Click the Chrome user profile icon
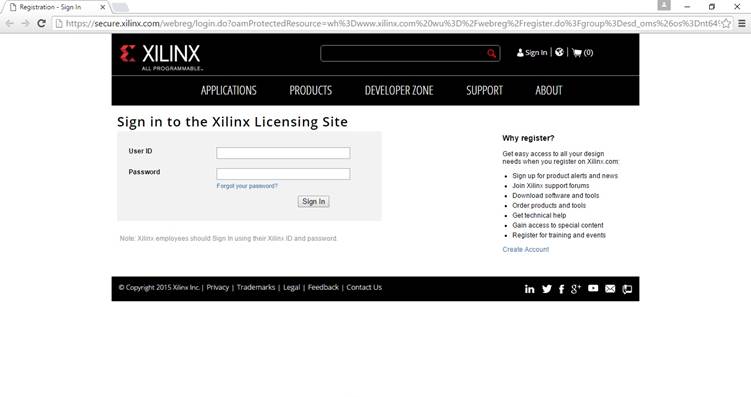 (x=664, y=5)
